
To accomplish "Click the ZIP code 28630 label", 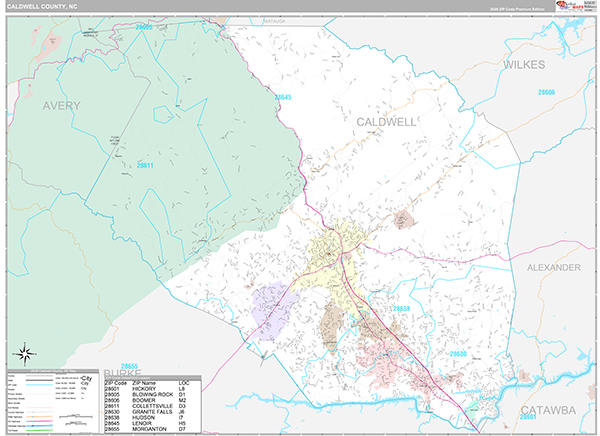I will [x=458, y=354].
